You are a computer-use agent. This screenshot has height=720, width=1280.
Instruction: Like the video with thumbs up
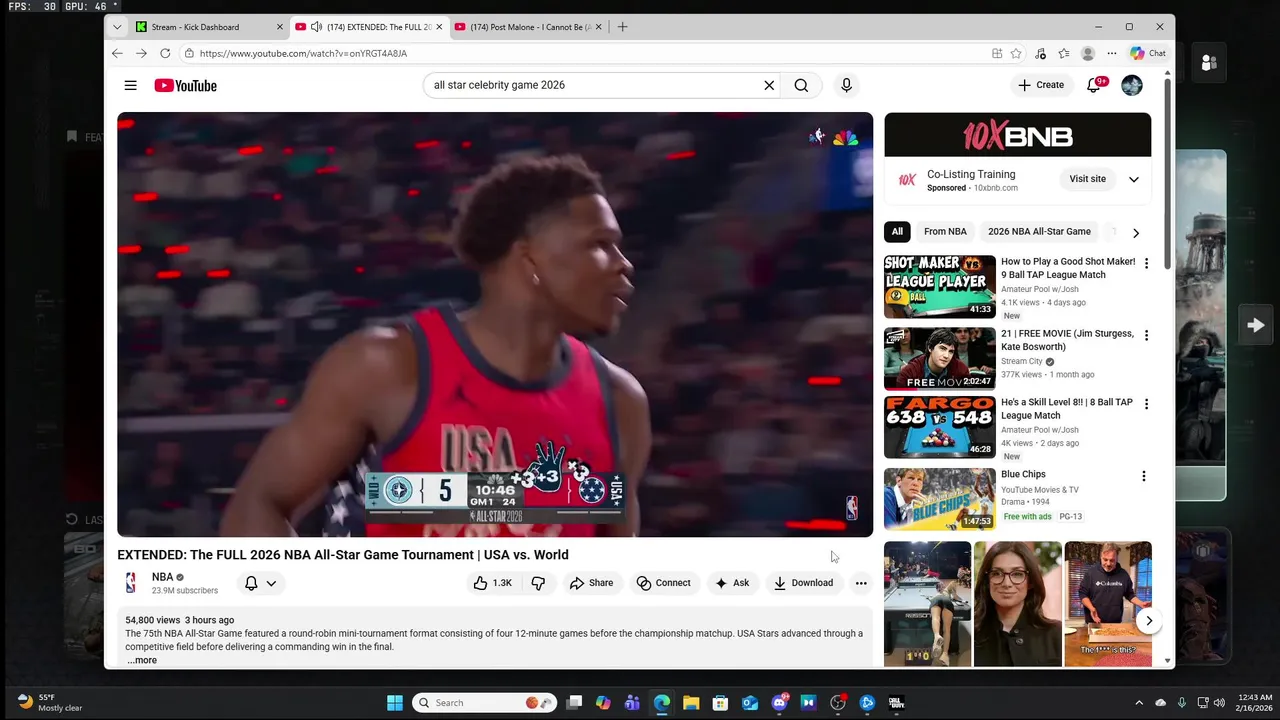pyautogui.click(x=493, y=583)
